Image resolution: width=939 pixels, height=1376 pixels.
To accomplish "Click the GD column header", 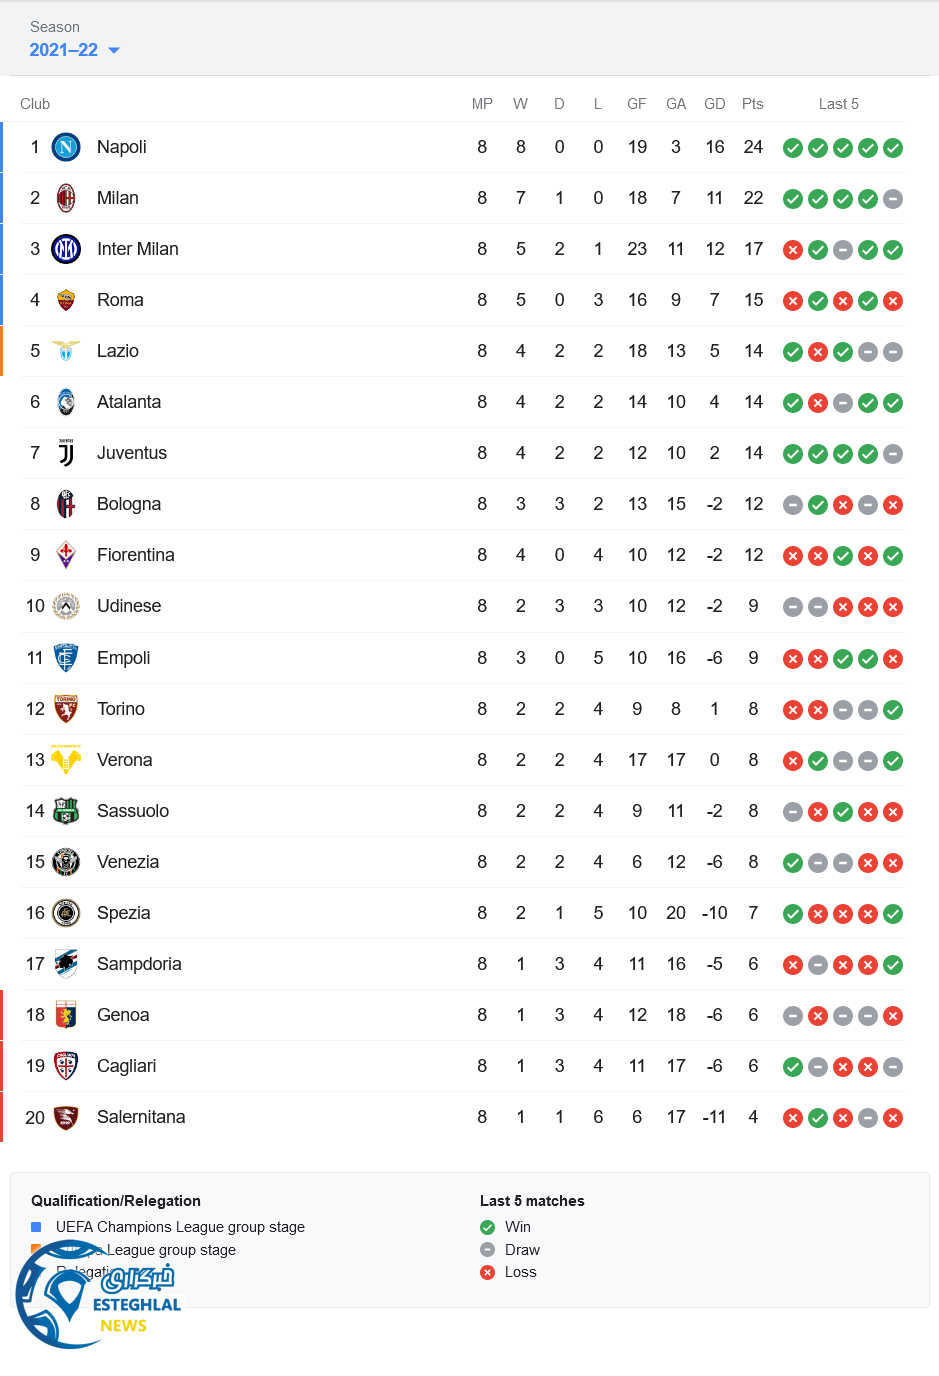I will (x=715, y=104).
